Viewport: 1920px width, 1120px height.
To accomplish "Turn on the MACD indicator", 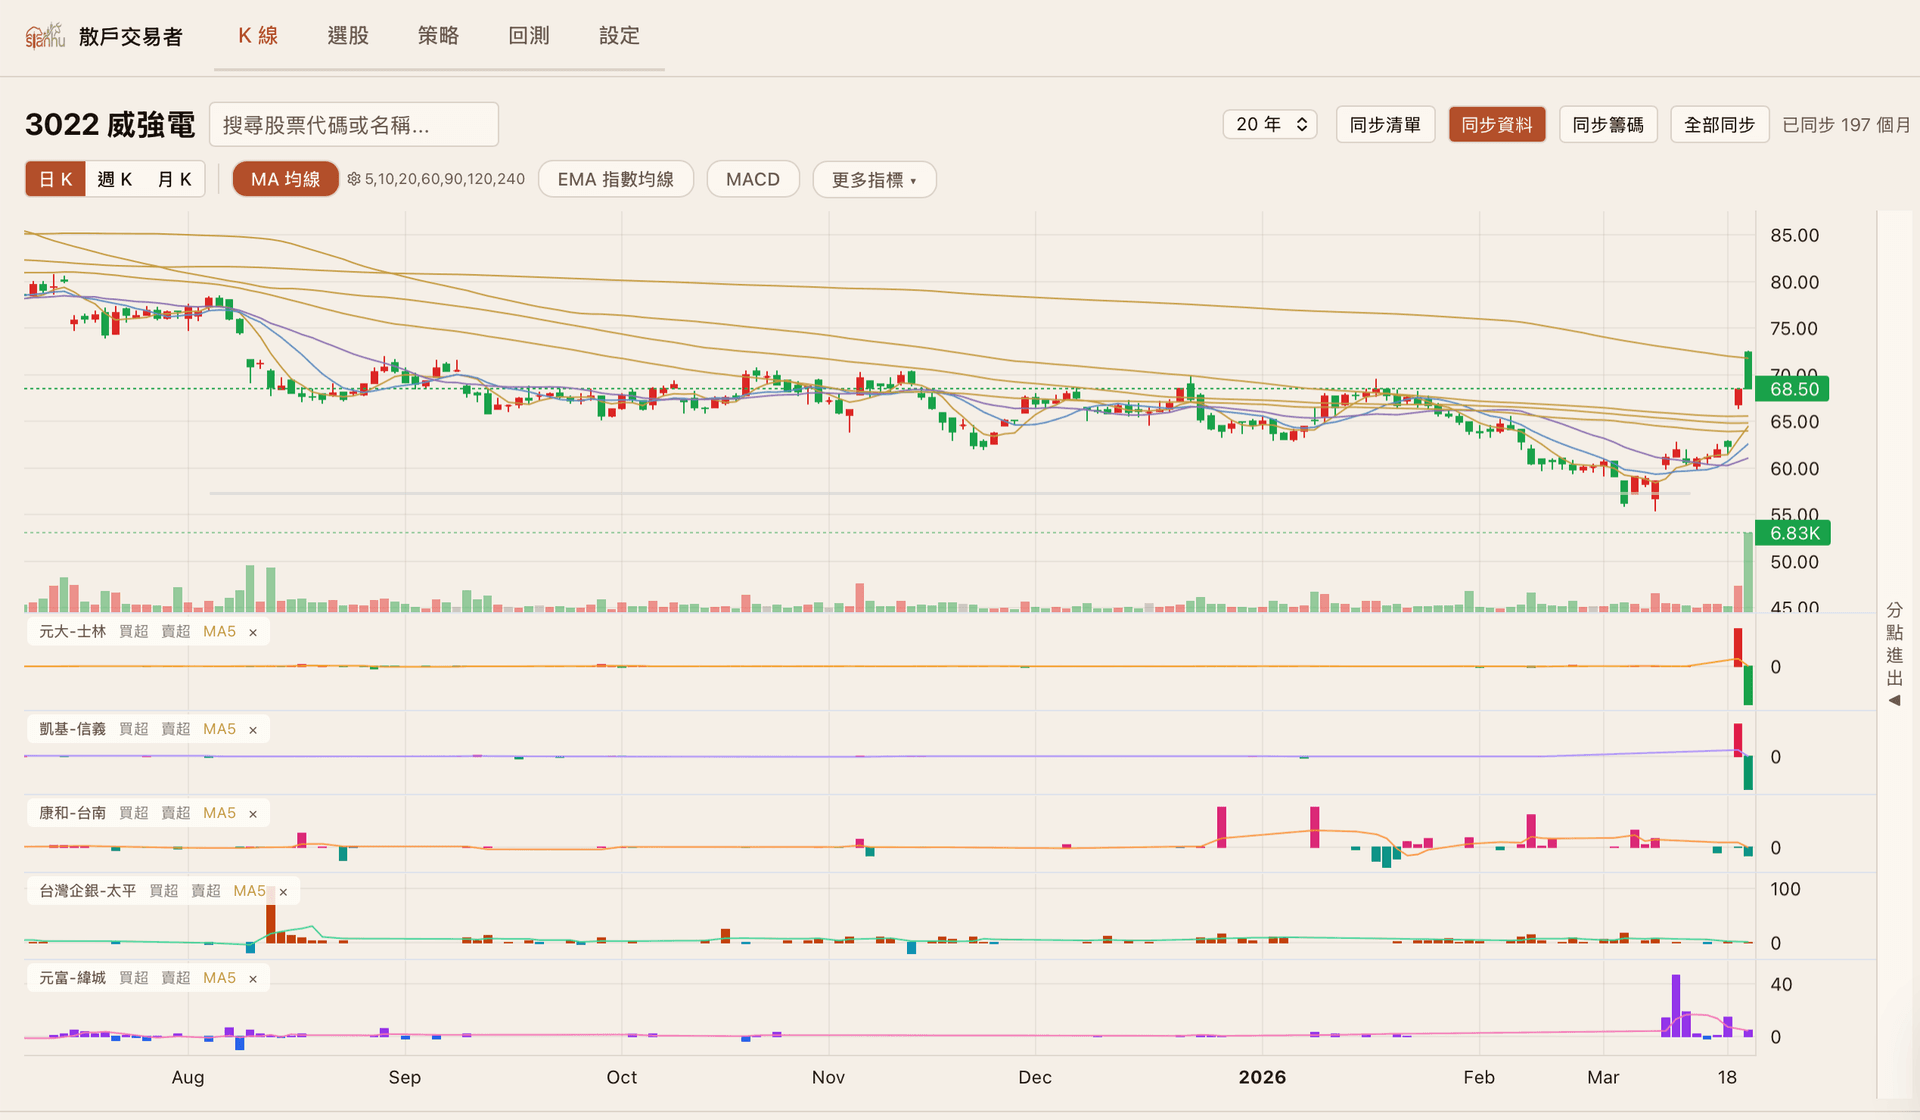I will coord(752,179).
